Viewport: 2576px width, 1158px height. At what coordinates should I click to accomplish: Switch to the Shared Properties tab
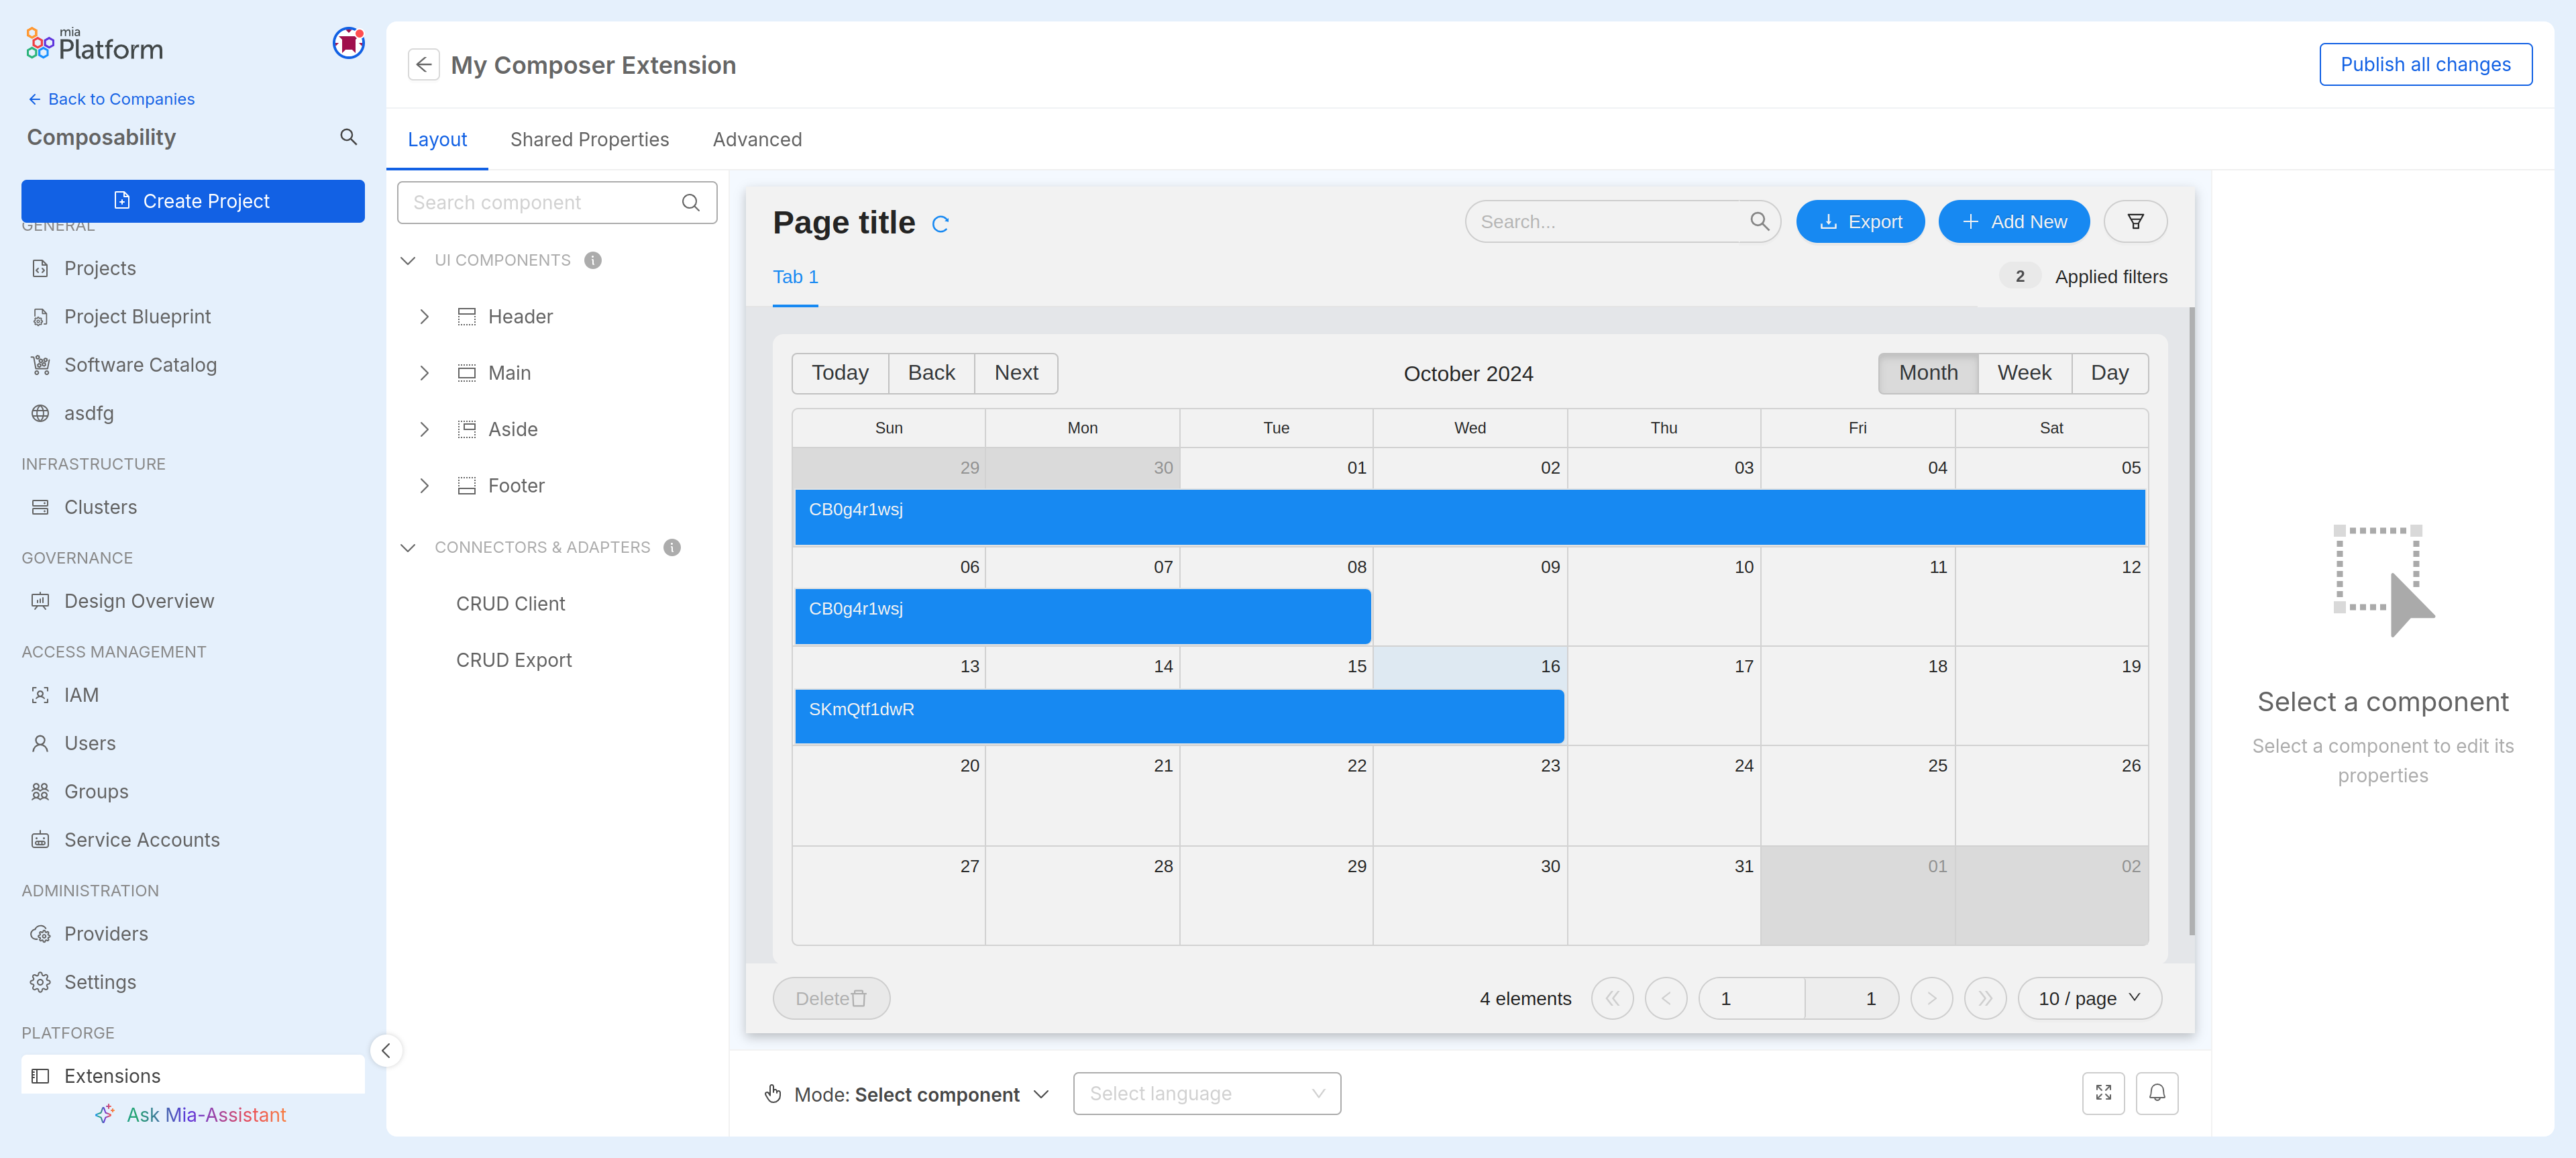click(x=588, y=140)
